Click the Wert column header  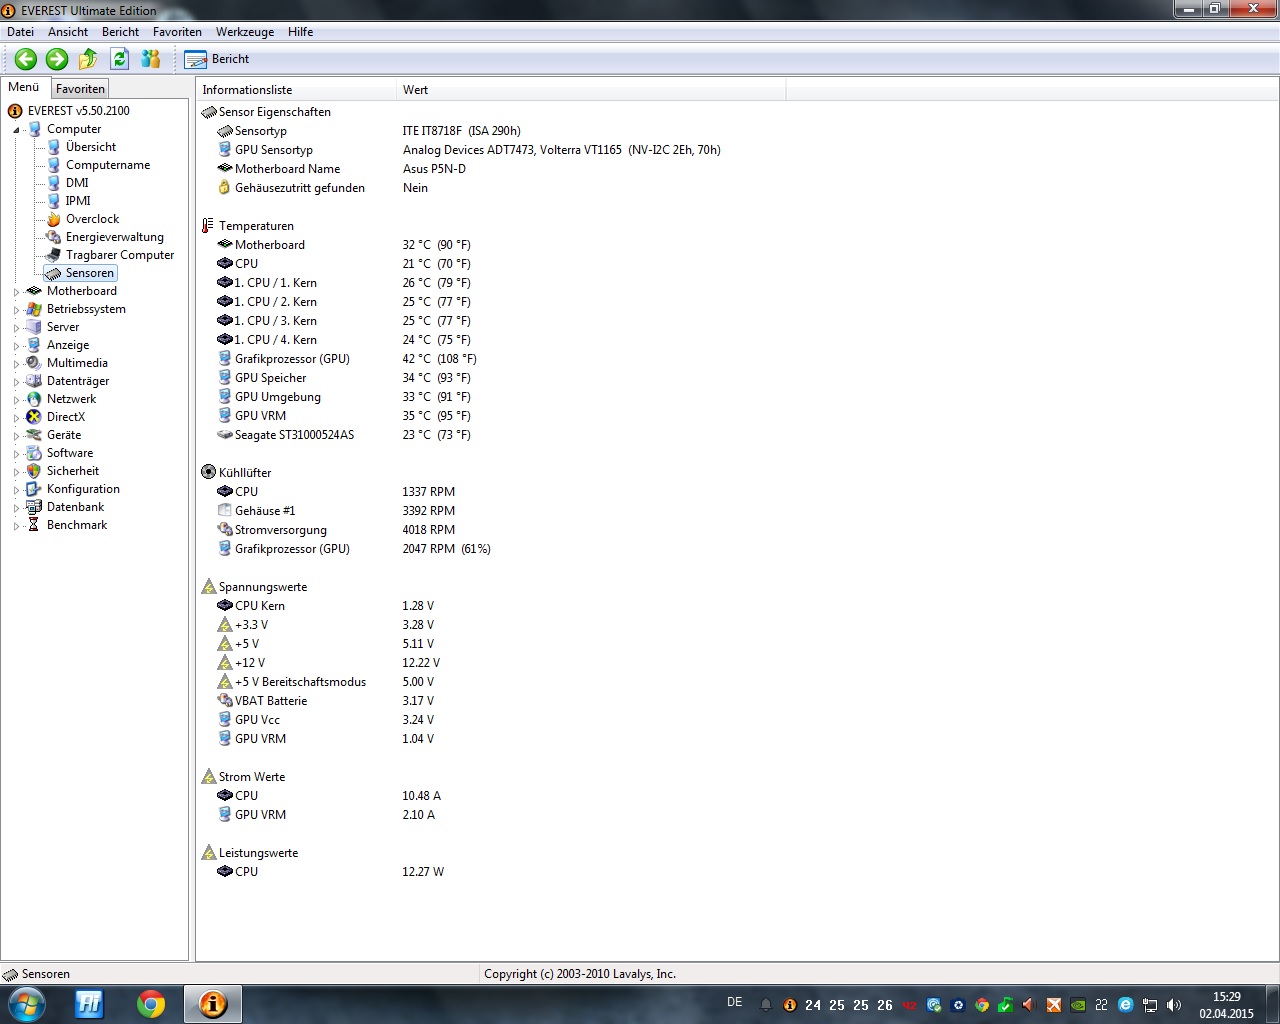592,90
